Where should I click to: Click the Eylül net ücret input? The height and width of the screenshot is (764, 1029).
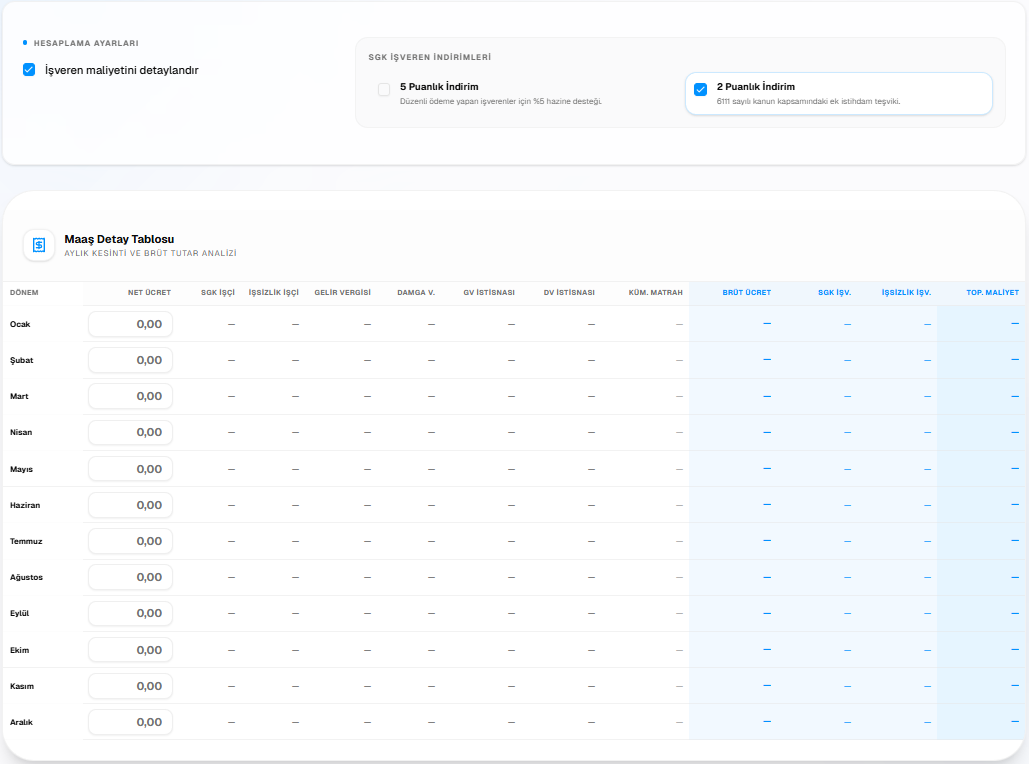coord(131,613)
